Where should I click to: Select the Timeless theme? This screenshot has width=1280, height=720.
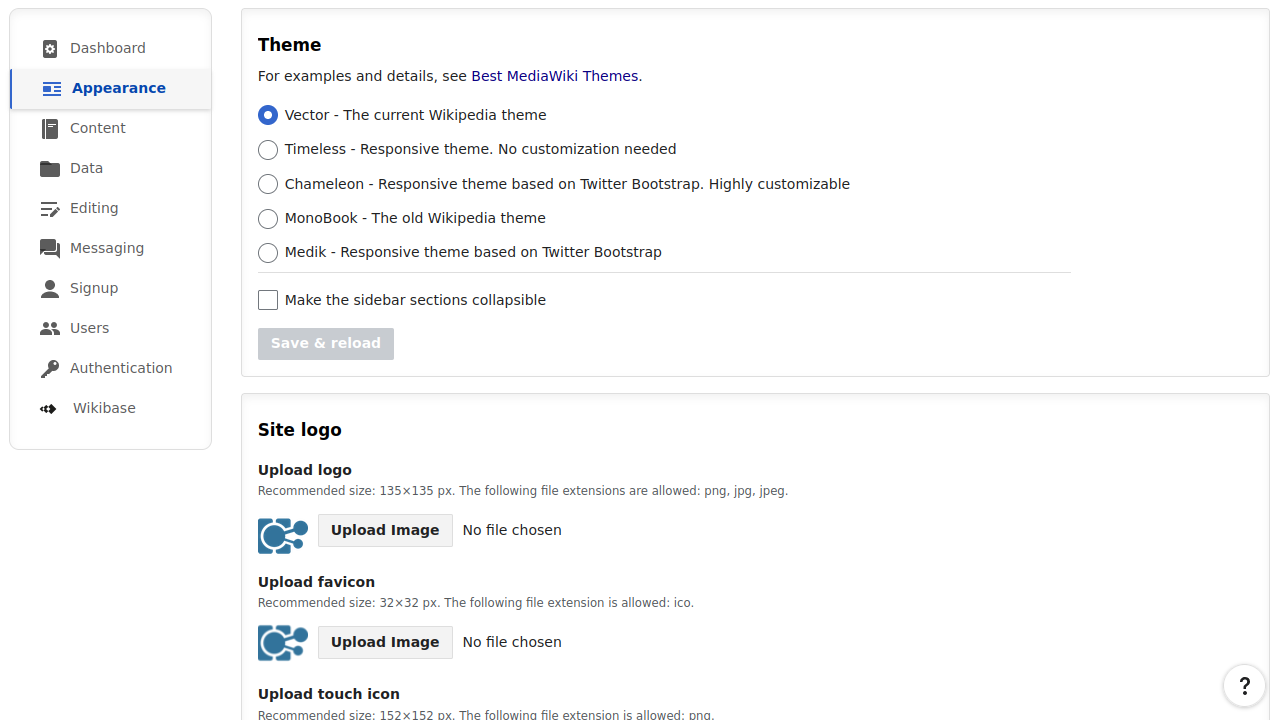267,149
